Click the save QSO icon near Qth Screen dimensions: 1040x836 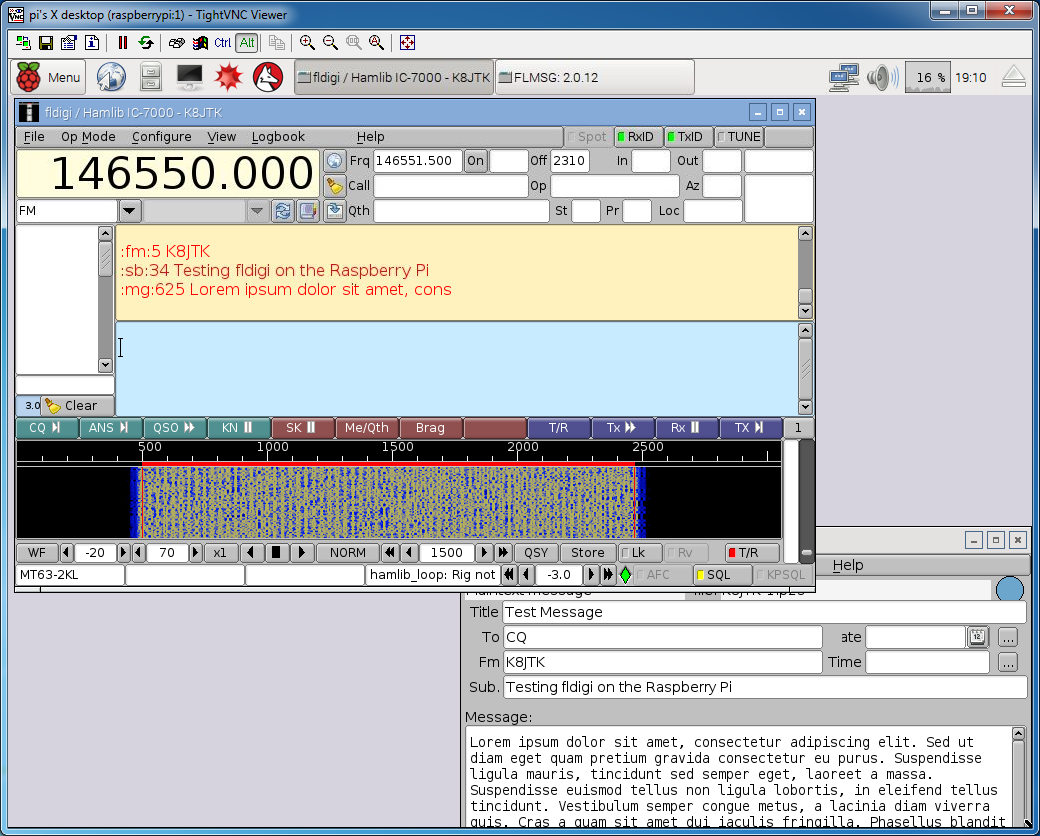pyautogui.click(x=334, y=211)
